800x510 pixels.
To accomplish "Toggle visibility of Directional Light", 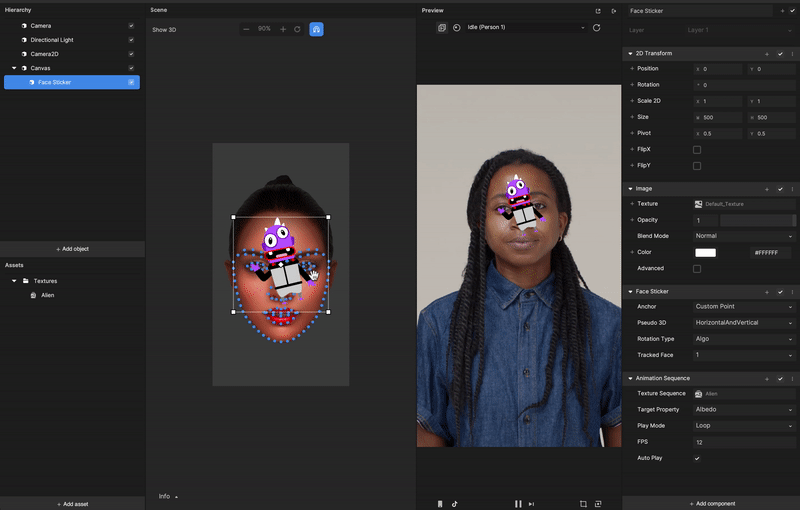I will 131,40.
